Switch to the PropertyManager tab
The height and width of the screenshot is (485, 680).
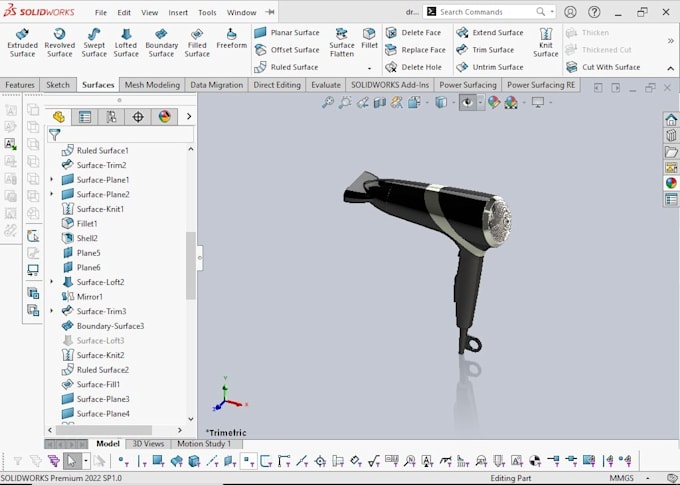coord(85,116)
